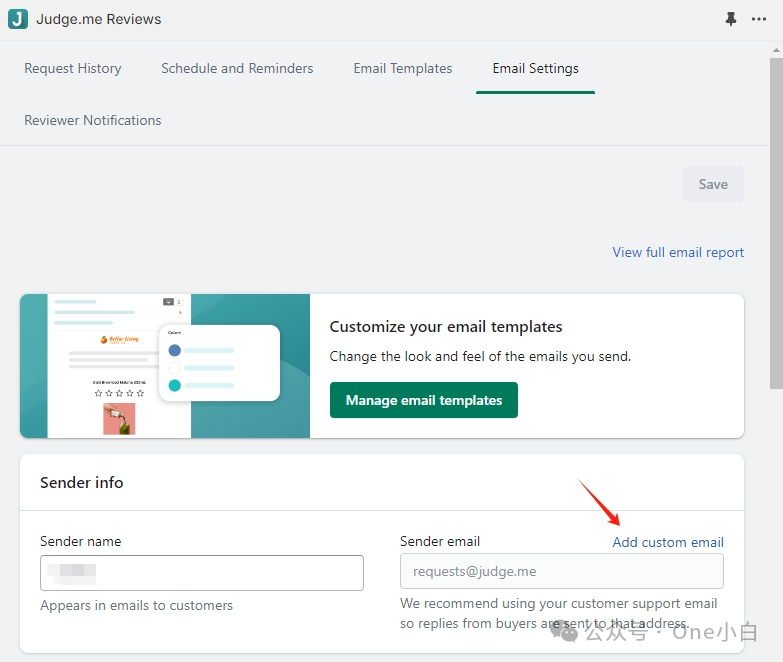Click the email template preview illustration
Image resolution: width=783 pixels, height=662 pixels.
pos(165,366)
